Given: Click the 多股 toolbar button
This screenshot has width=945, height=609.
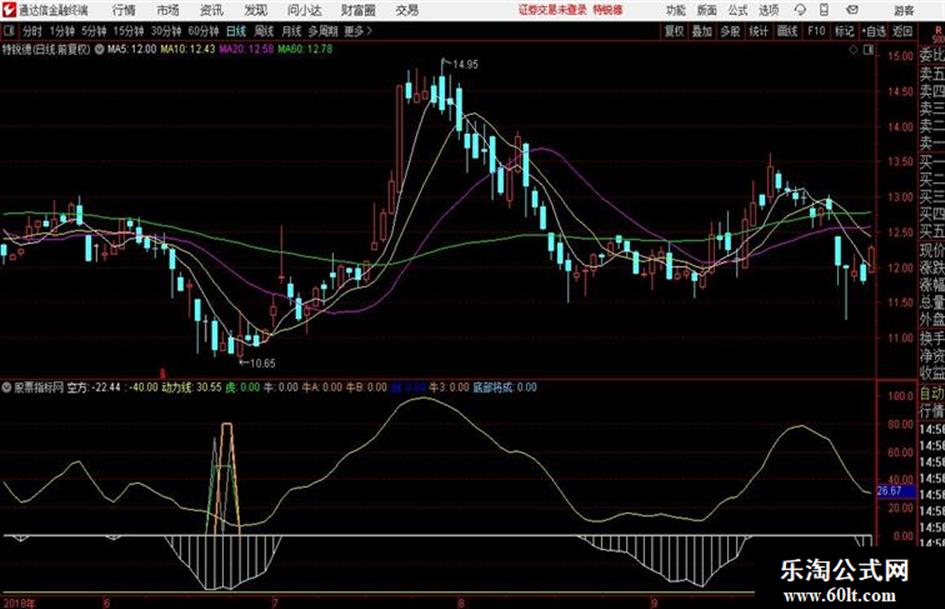Looking at the screenshot, I should pos(730,31).
